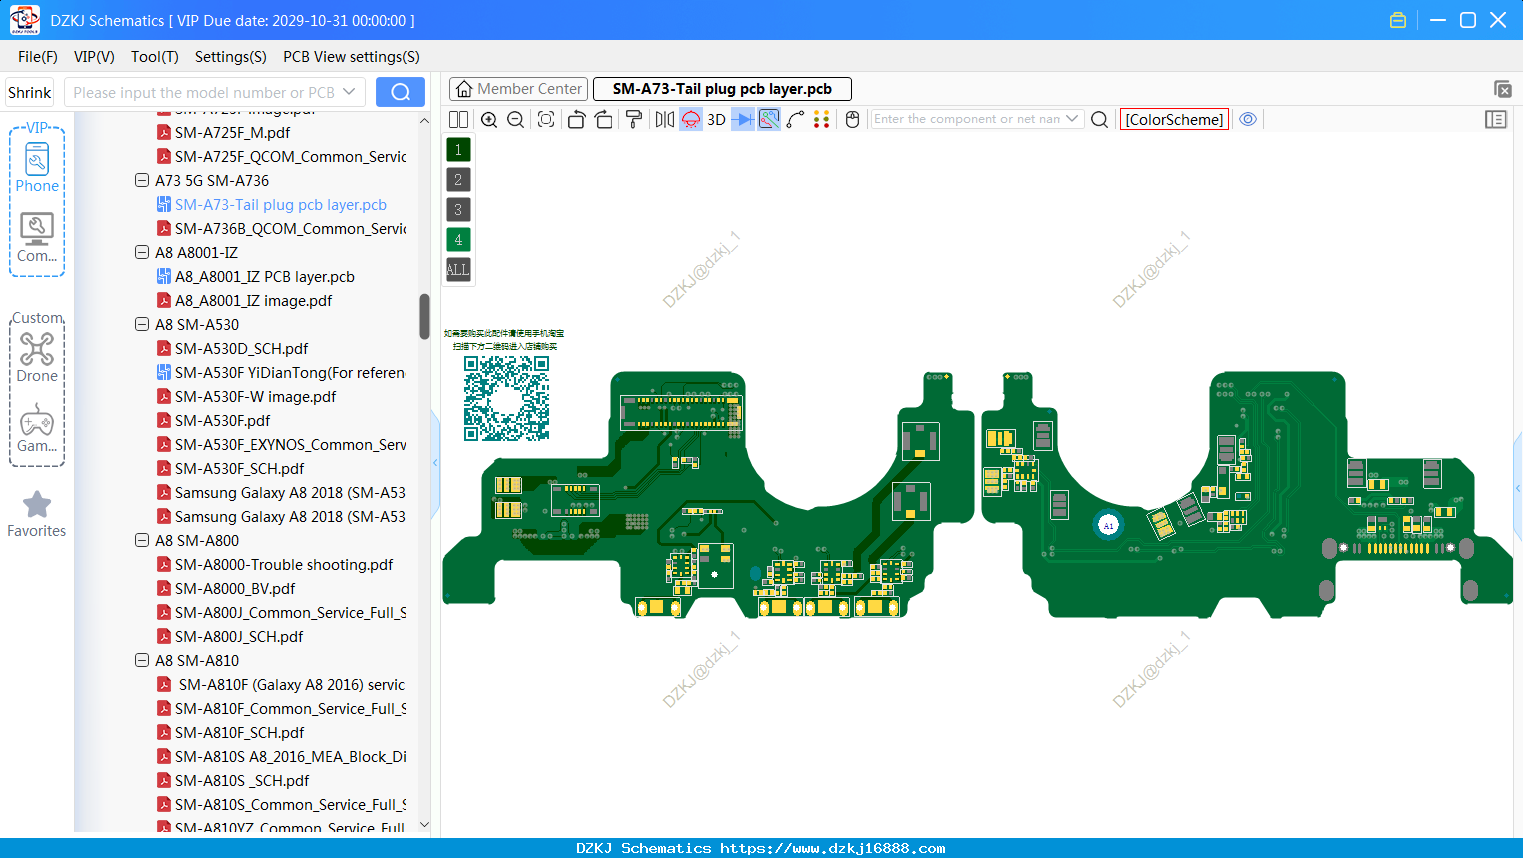Toggle the red dome highlight tool
1523x858 pixels.
(691, 119)
